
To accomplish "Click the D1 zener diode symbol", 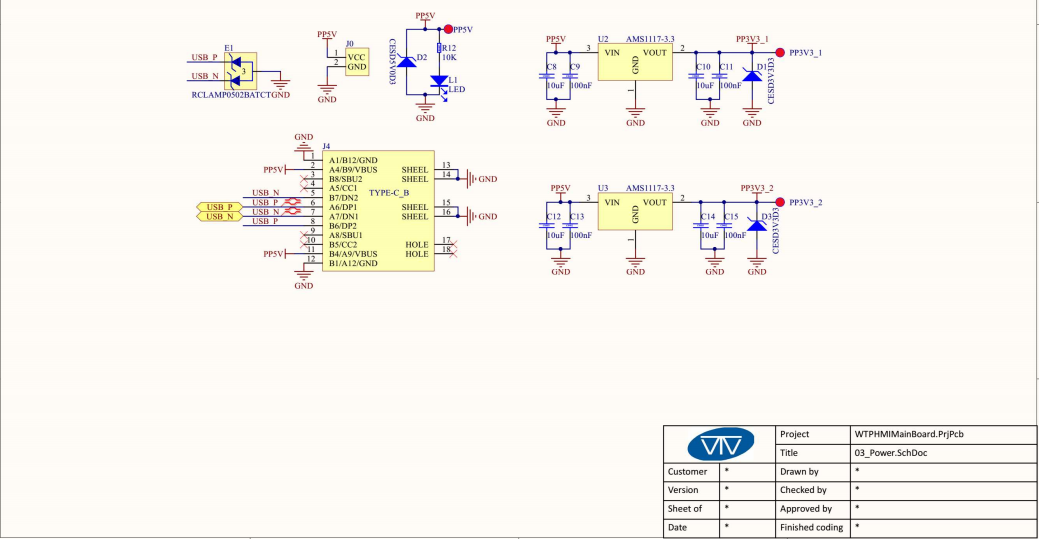I will pyautogui.click(x=752, y=75).
